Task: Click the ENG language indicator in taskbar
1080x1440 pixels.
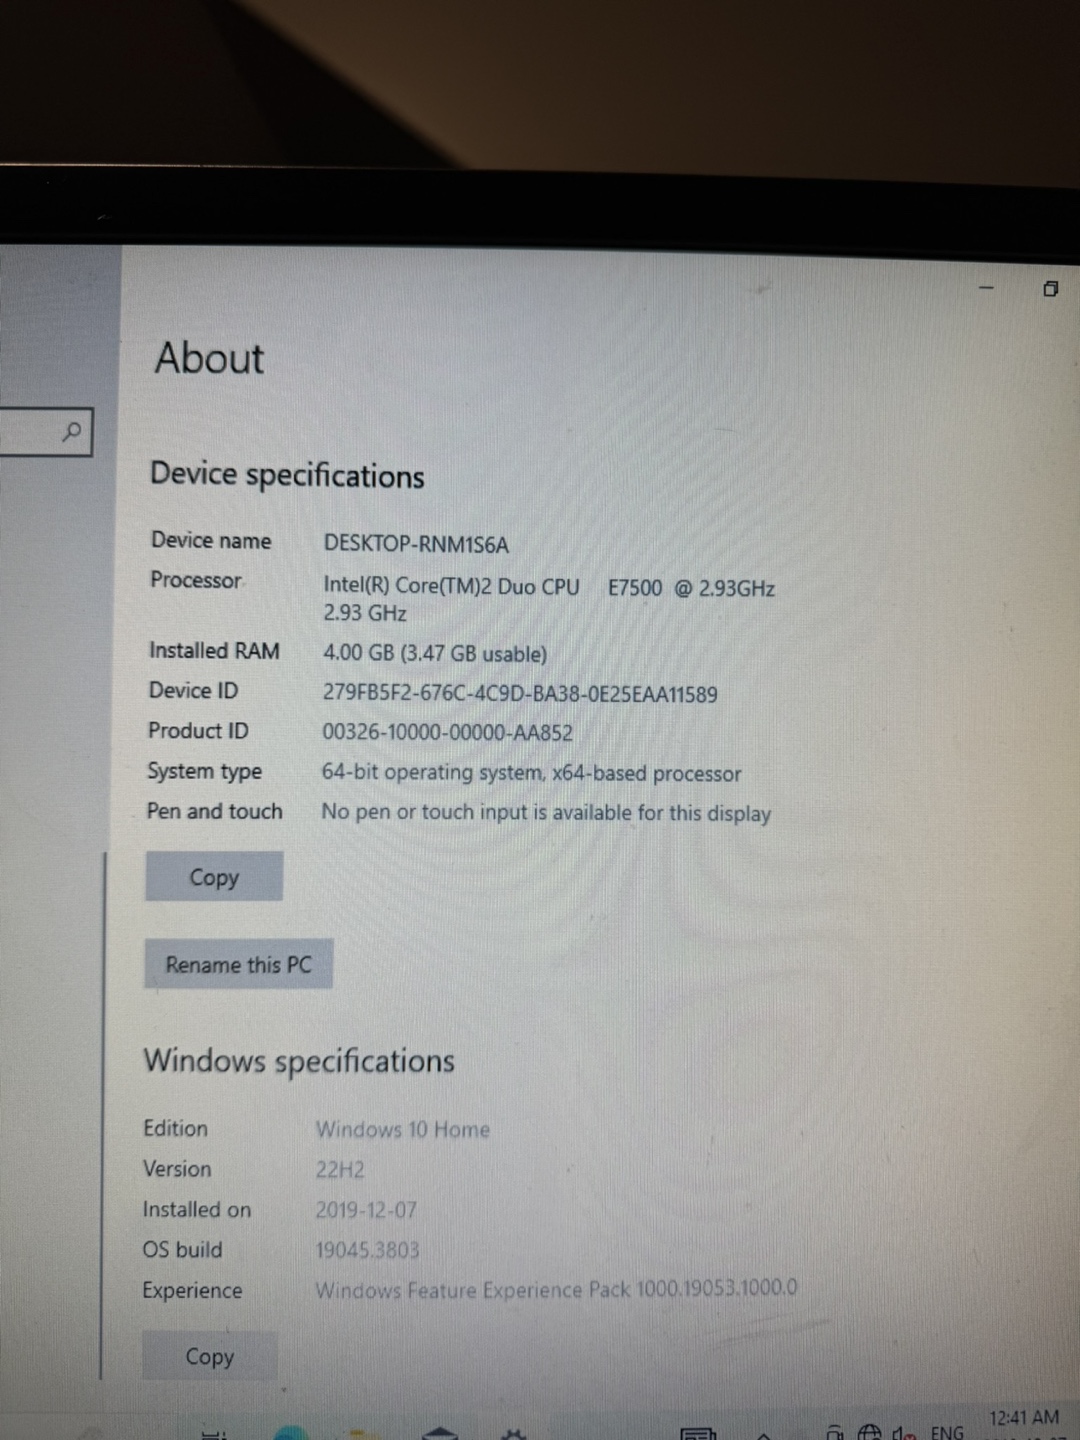Action: [947, 1431]
